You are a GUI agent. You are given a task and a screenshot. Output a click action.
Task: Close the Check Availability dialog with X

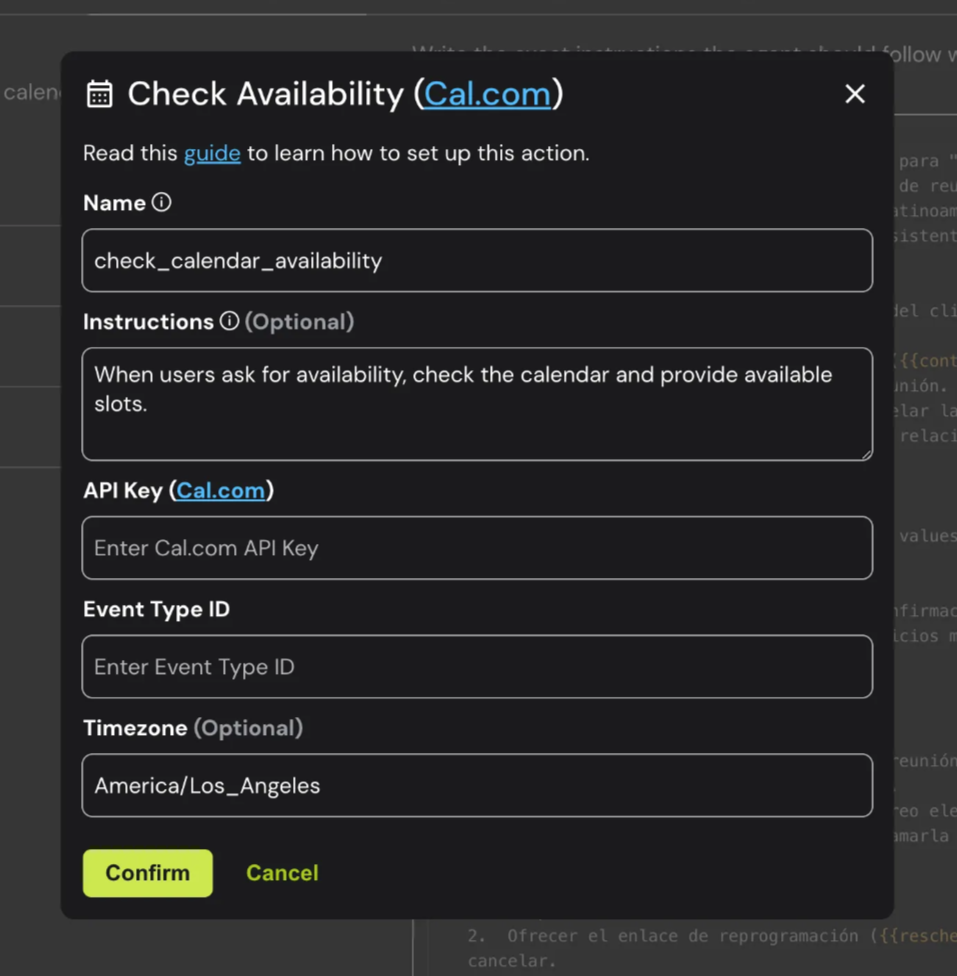coord(854,94)
